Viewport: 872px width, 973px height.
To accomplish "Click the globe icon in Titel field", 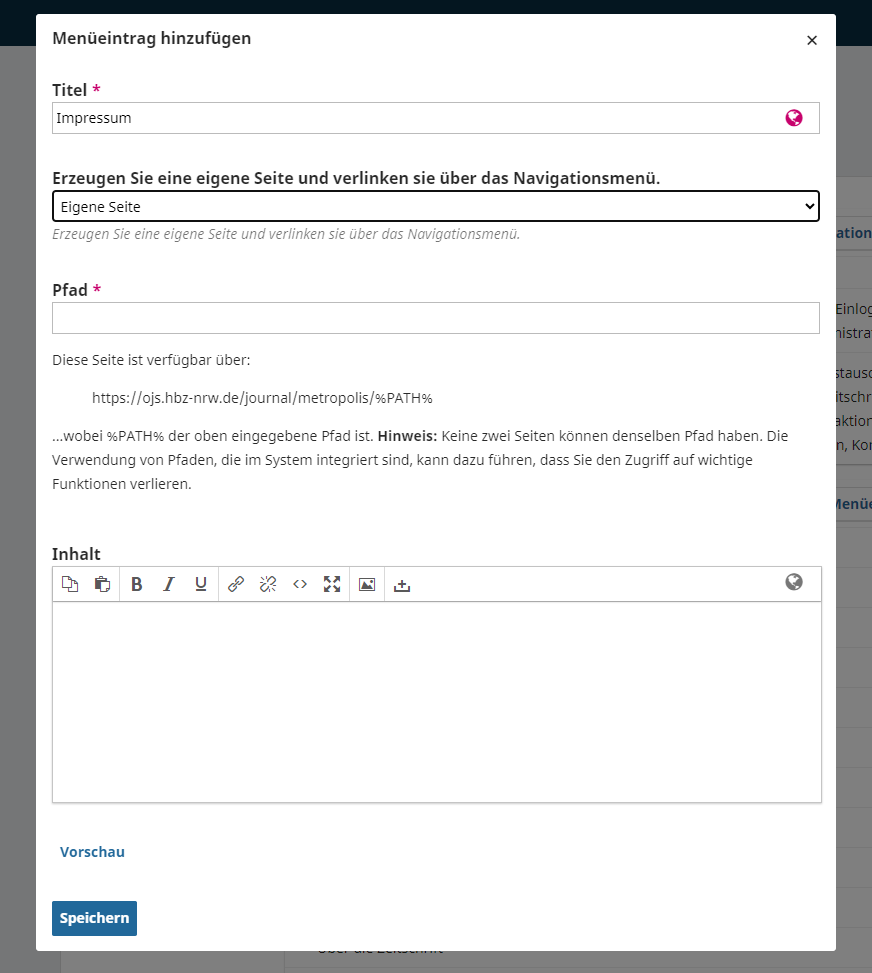I will point(794,118).
